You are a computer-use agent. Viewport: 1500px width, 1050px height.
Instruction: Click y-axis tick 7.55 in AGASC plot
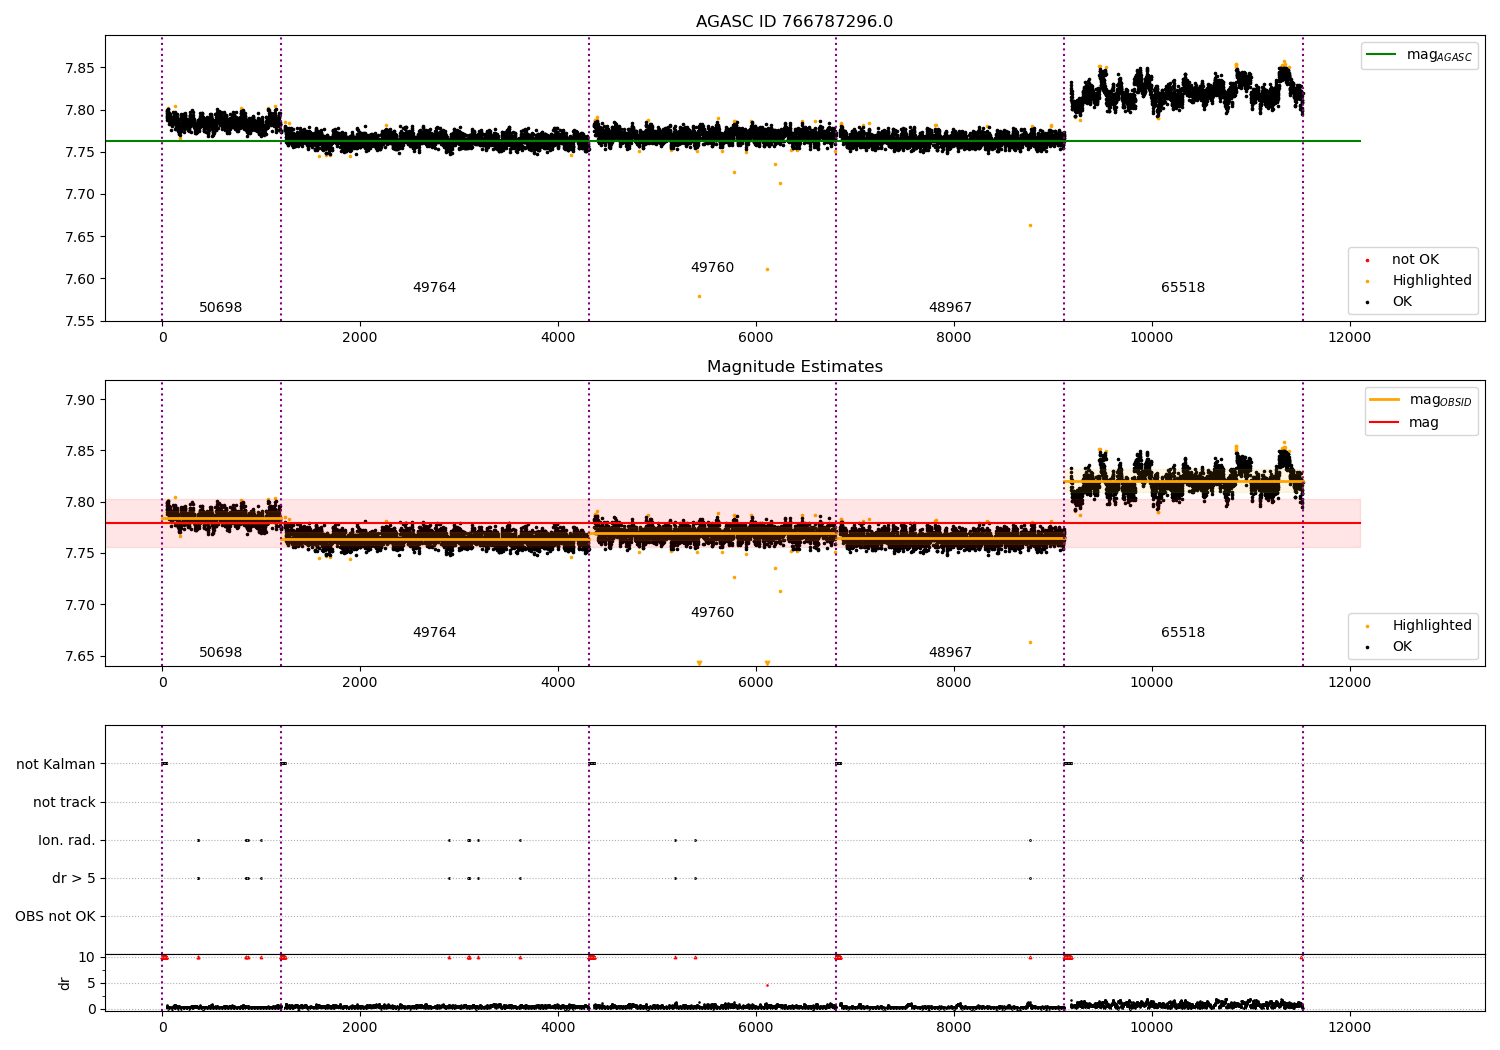[80, 321]
